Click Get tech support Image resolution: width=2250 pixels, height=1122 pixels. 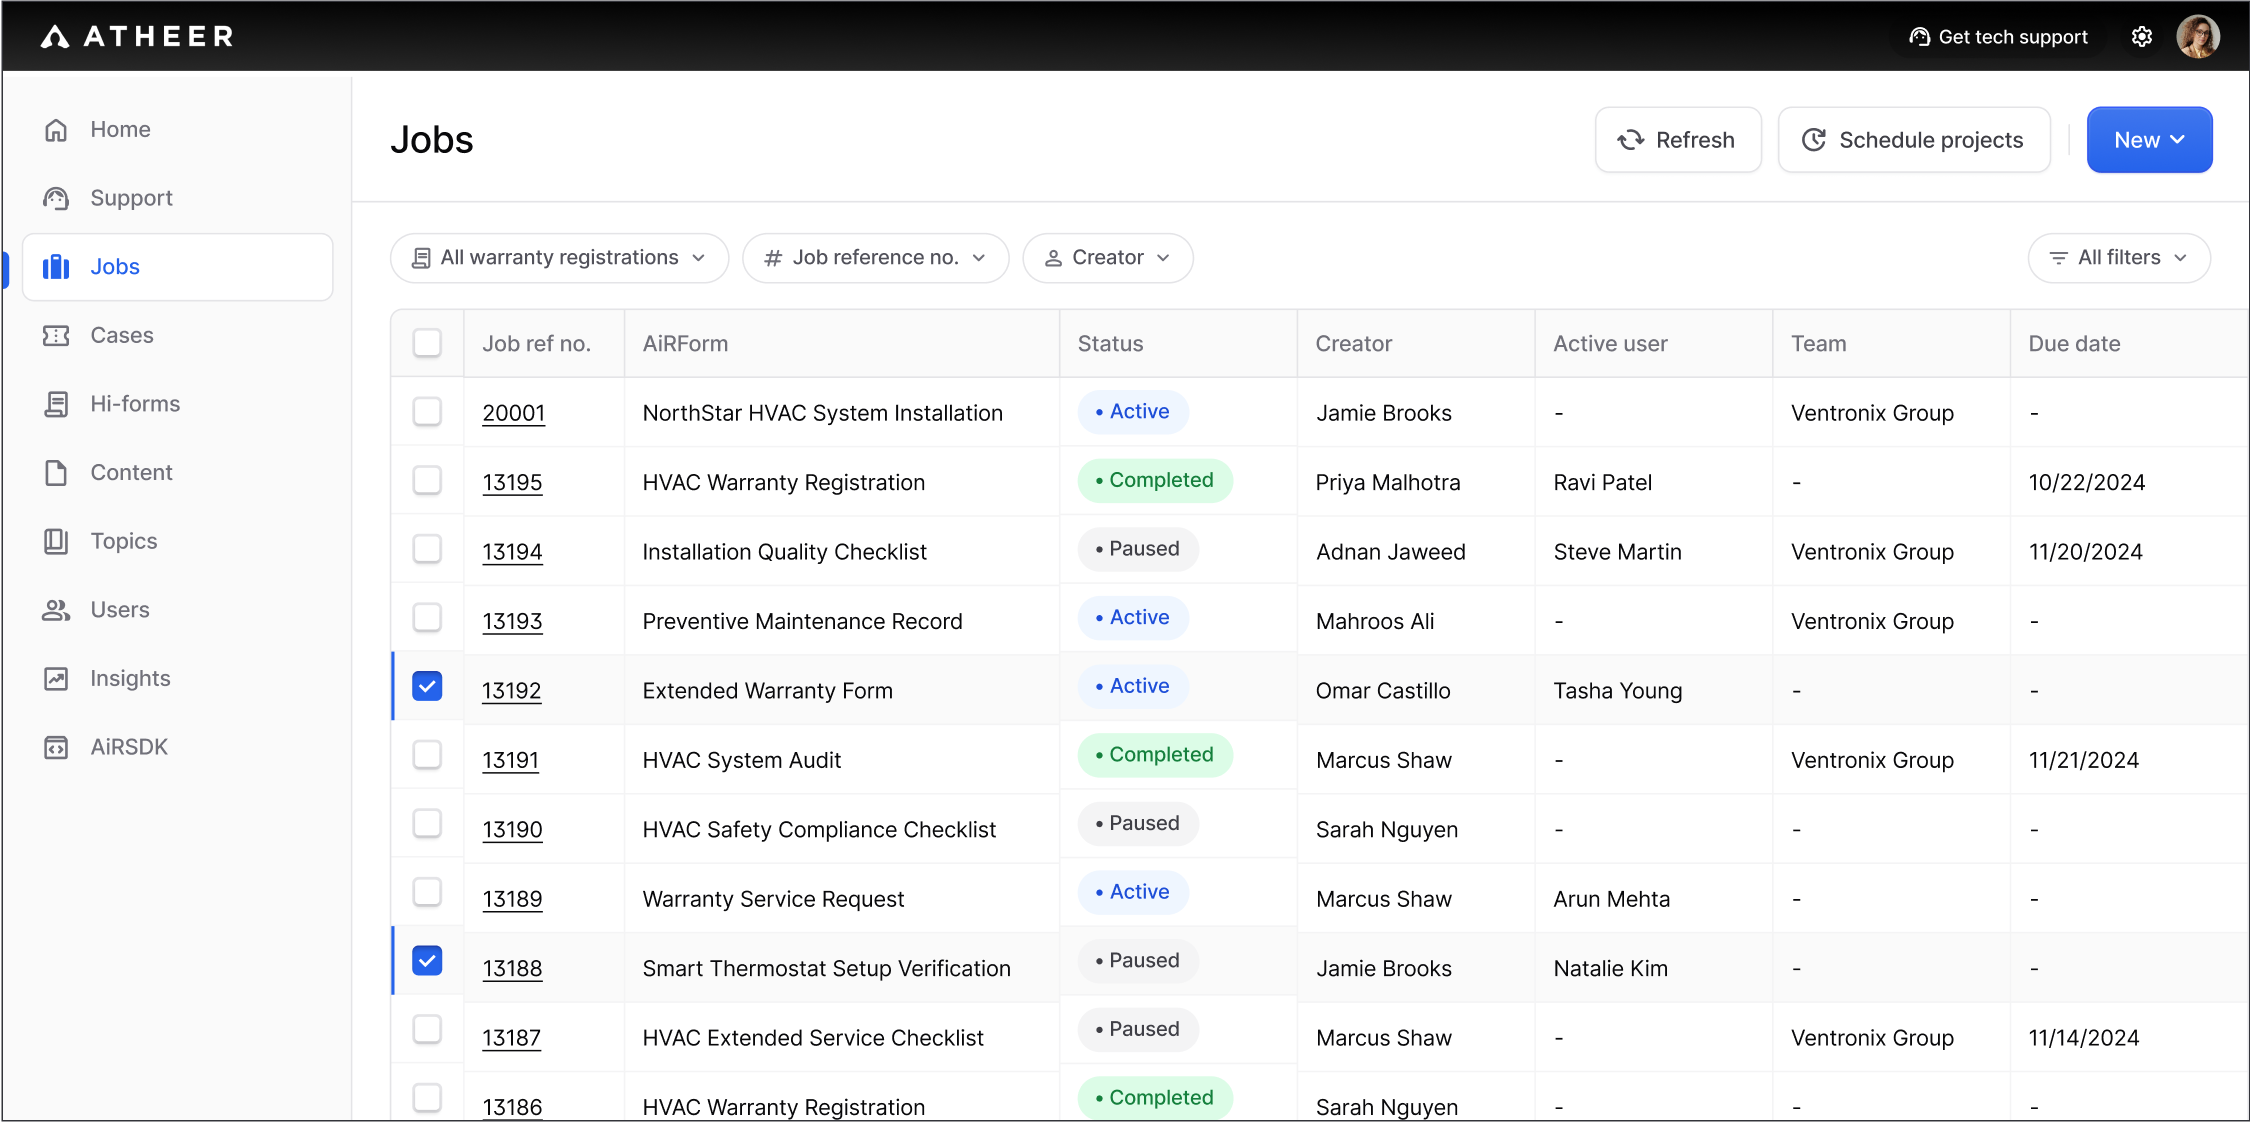click(x=1999, y=37)
